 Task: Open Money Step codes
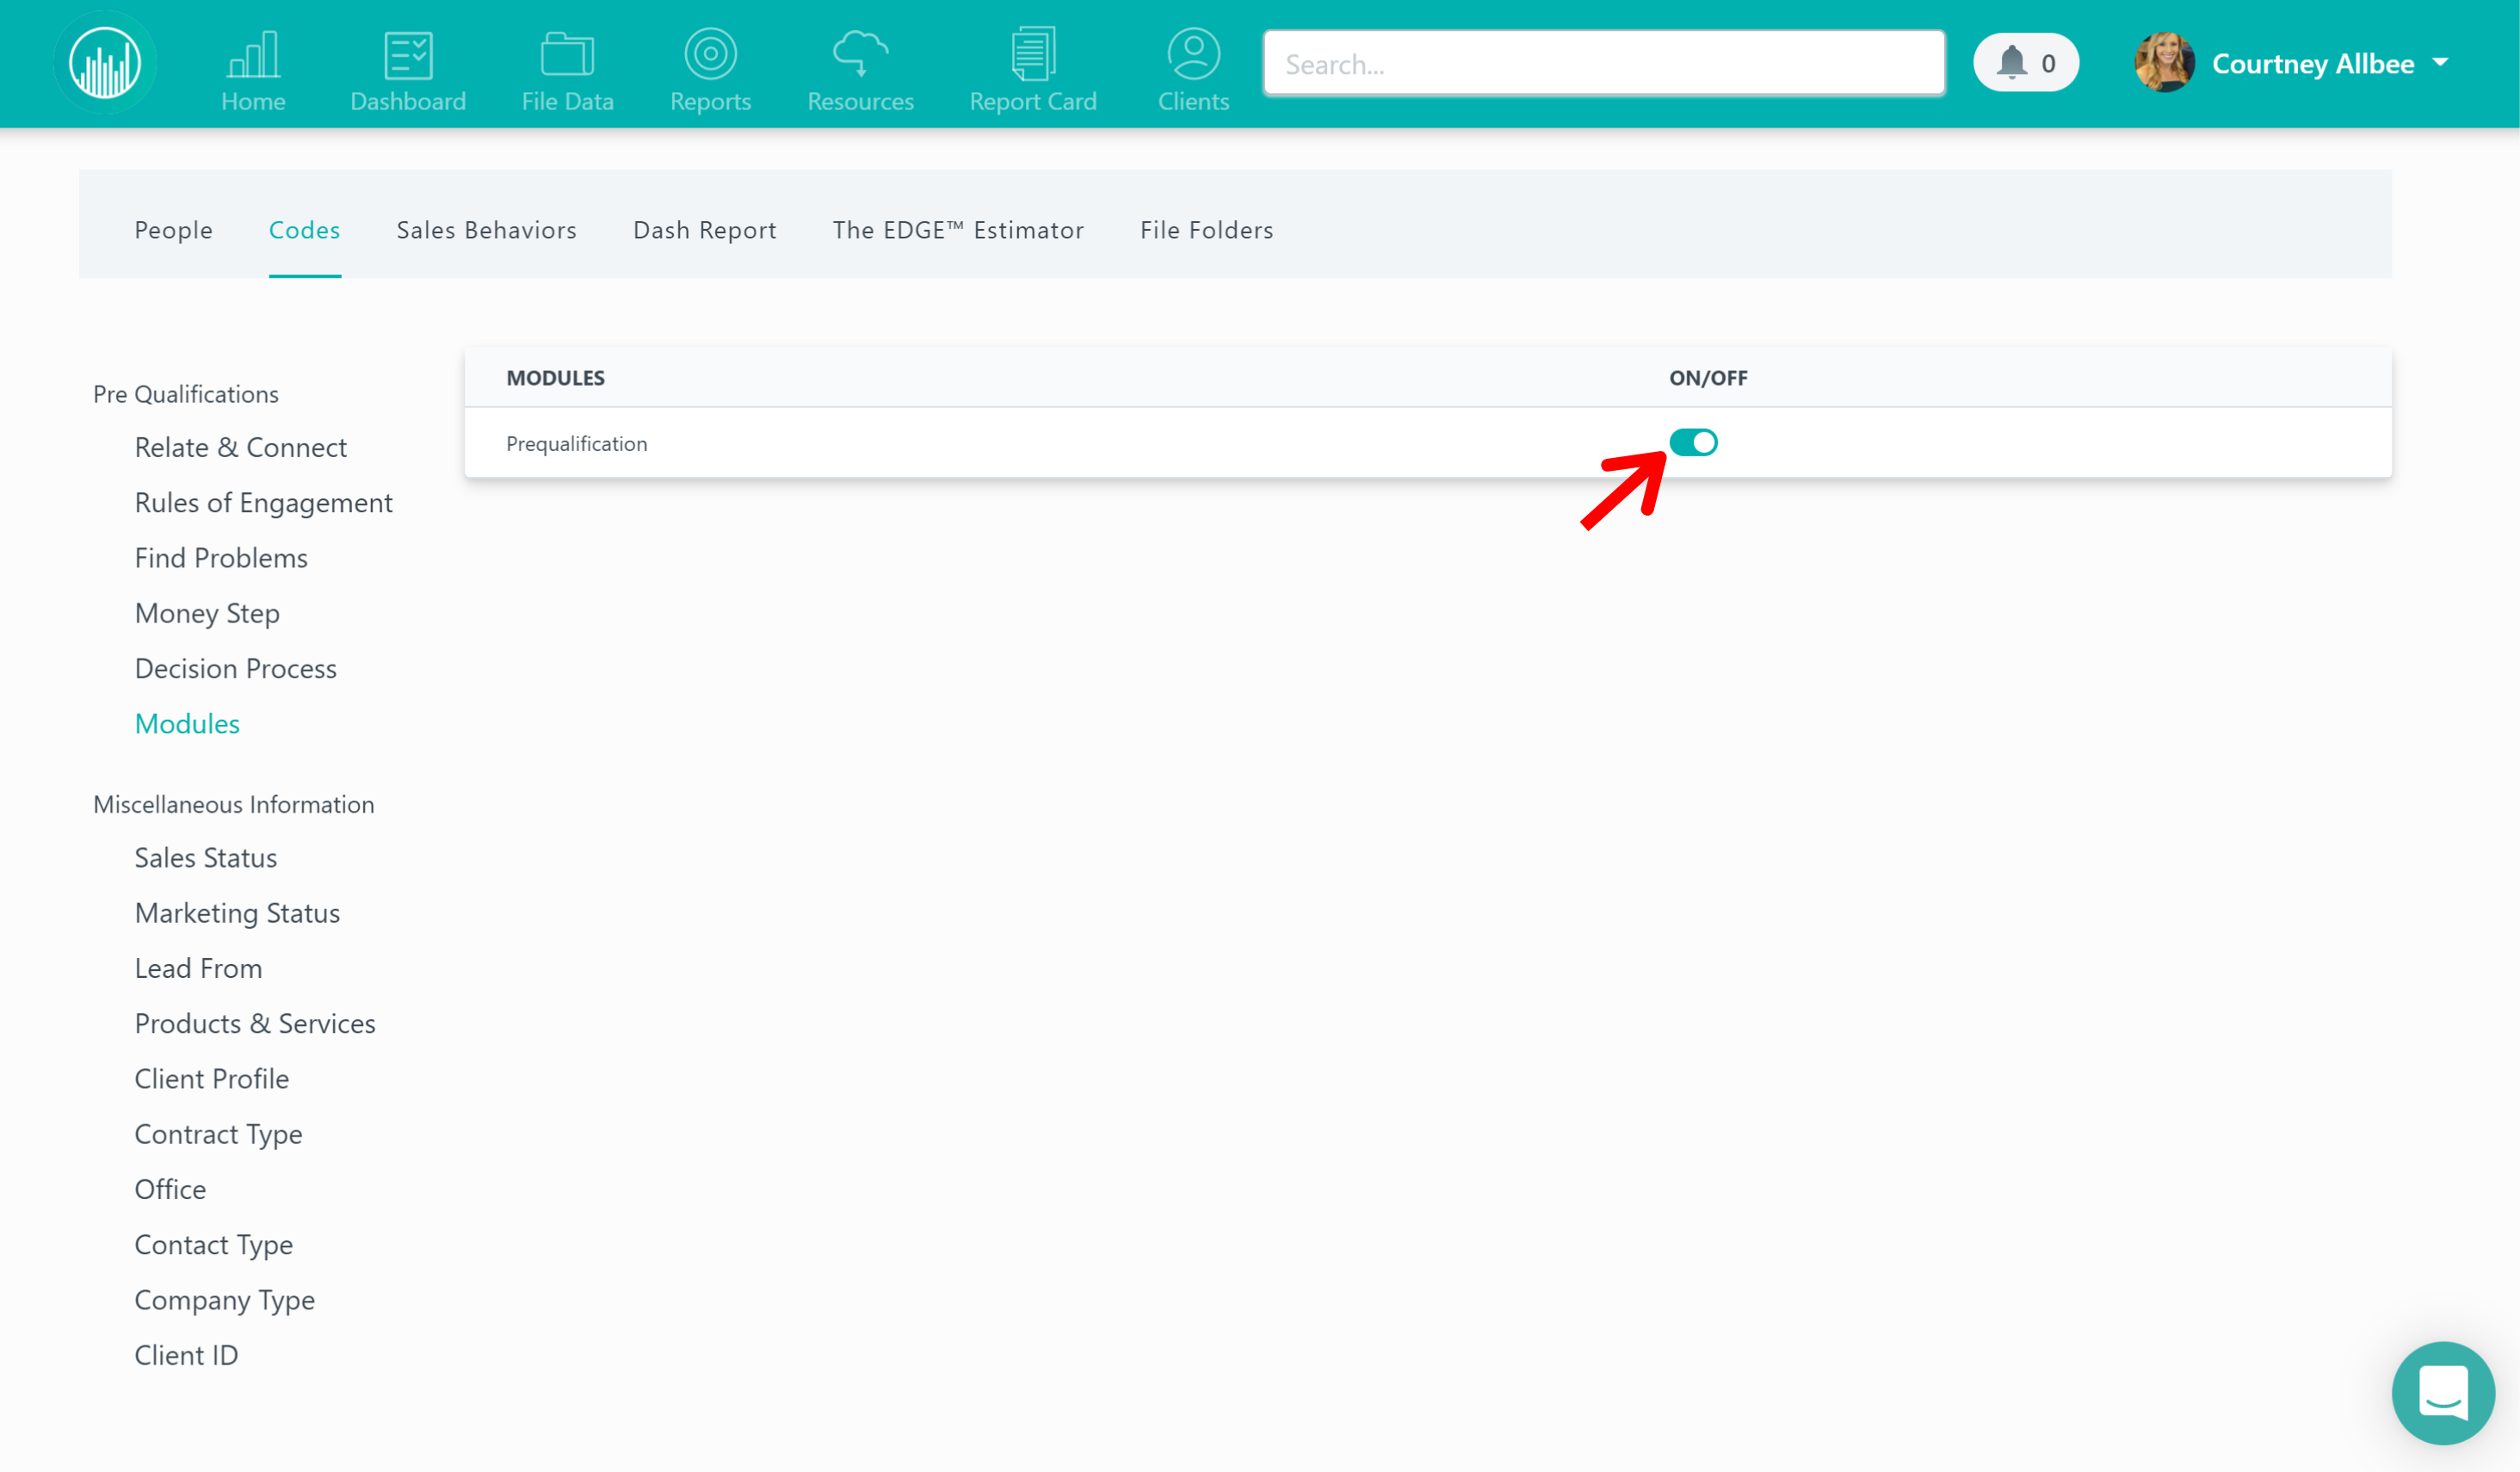207,613
